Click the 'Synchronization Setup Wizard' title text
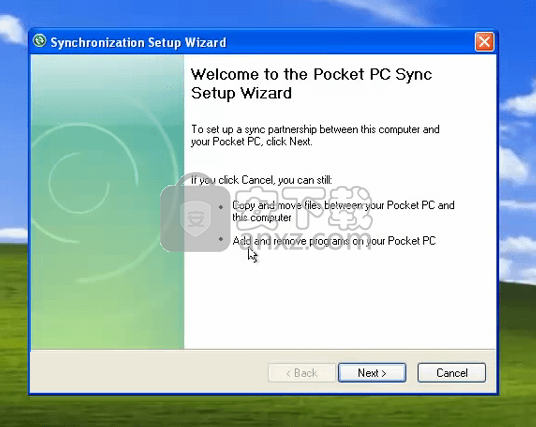 click(x=138, y=43)
